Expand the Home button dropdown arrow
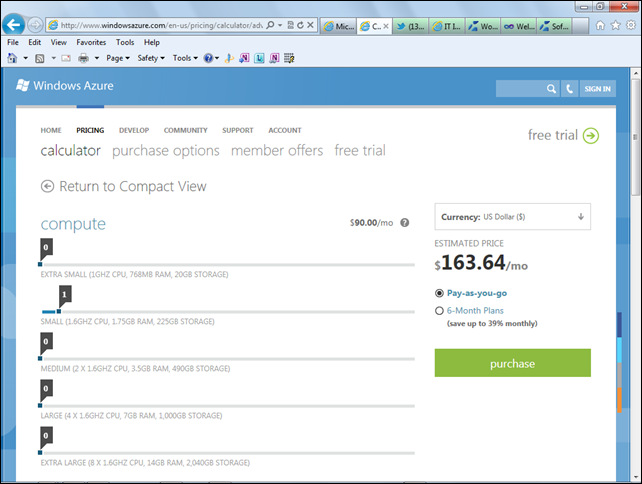The image size is (642, 484). [x=25, y=58]
